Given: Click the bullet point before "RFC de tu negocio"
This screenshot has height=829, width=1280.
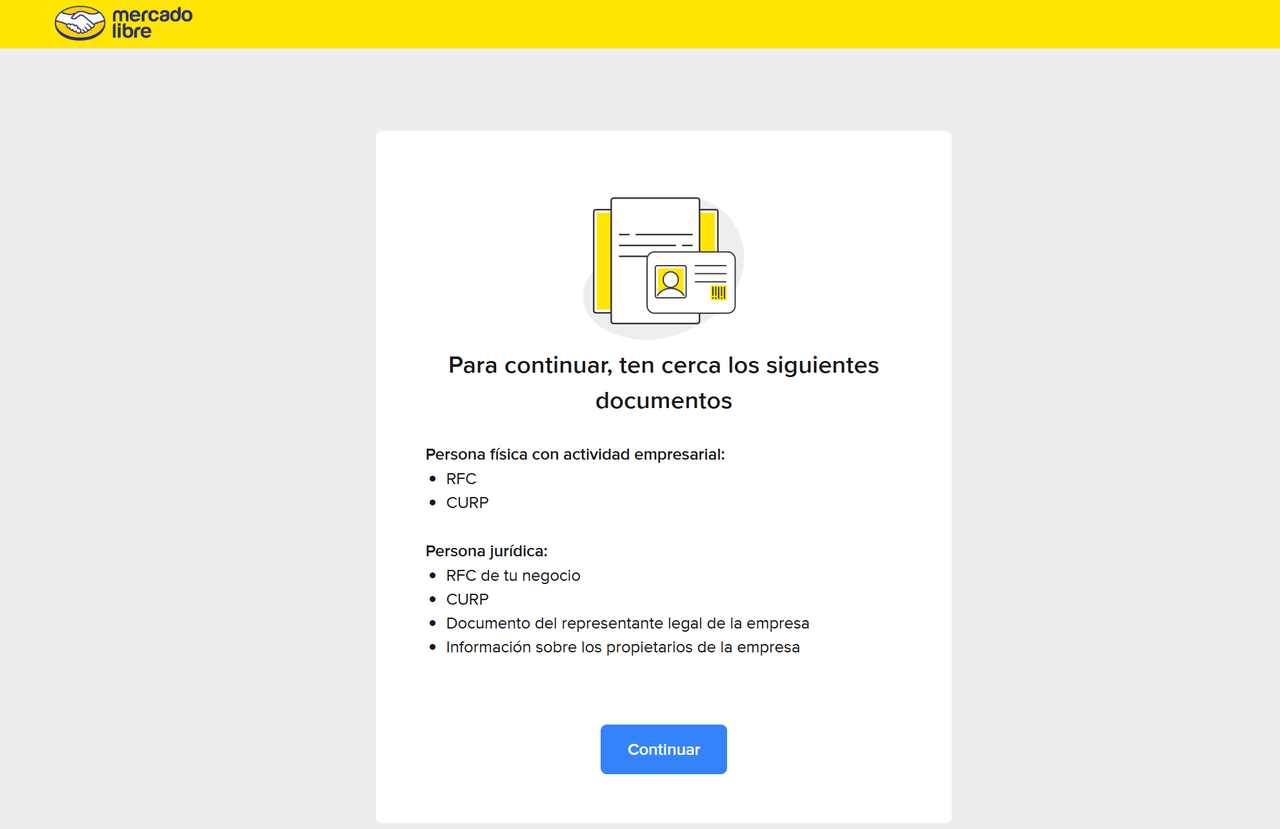Looking at the screenshot, I should tap(433, 576).
